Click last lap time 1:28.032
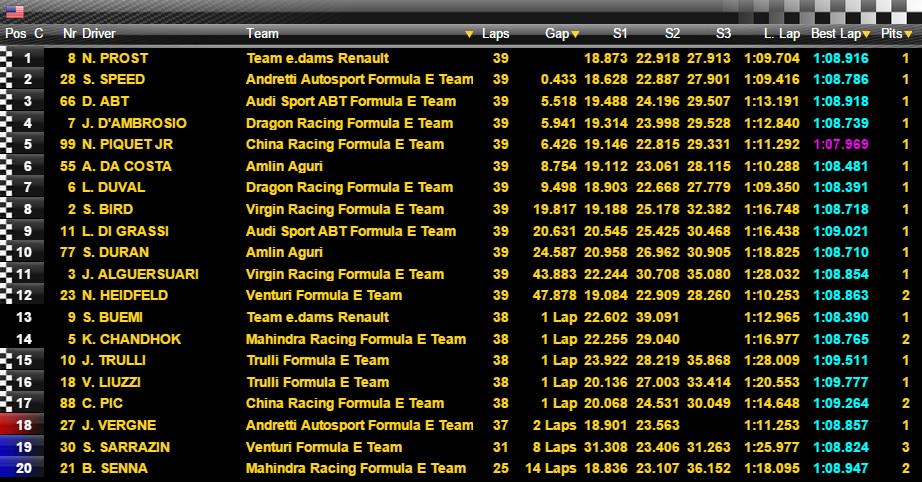922x482 pixels. click(x=772, y=274)
